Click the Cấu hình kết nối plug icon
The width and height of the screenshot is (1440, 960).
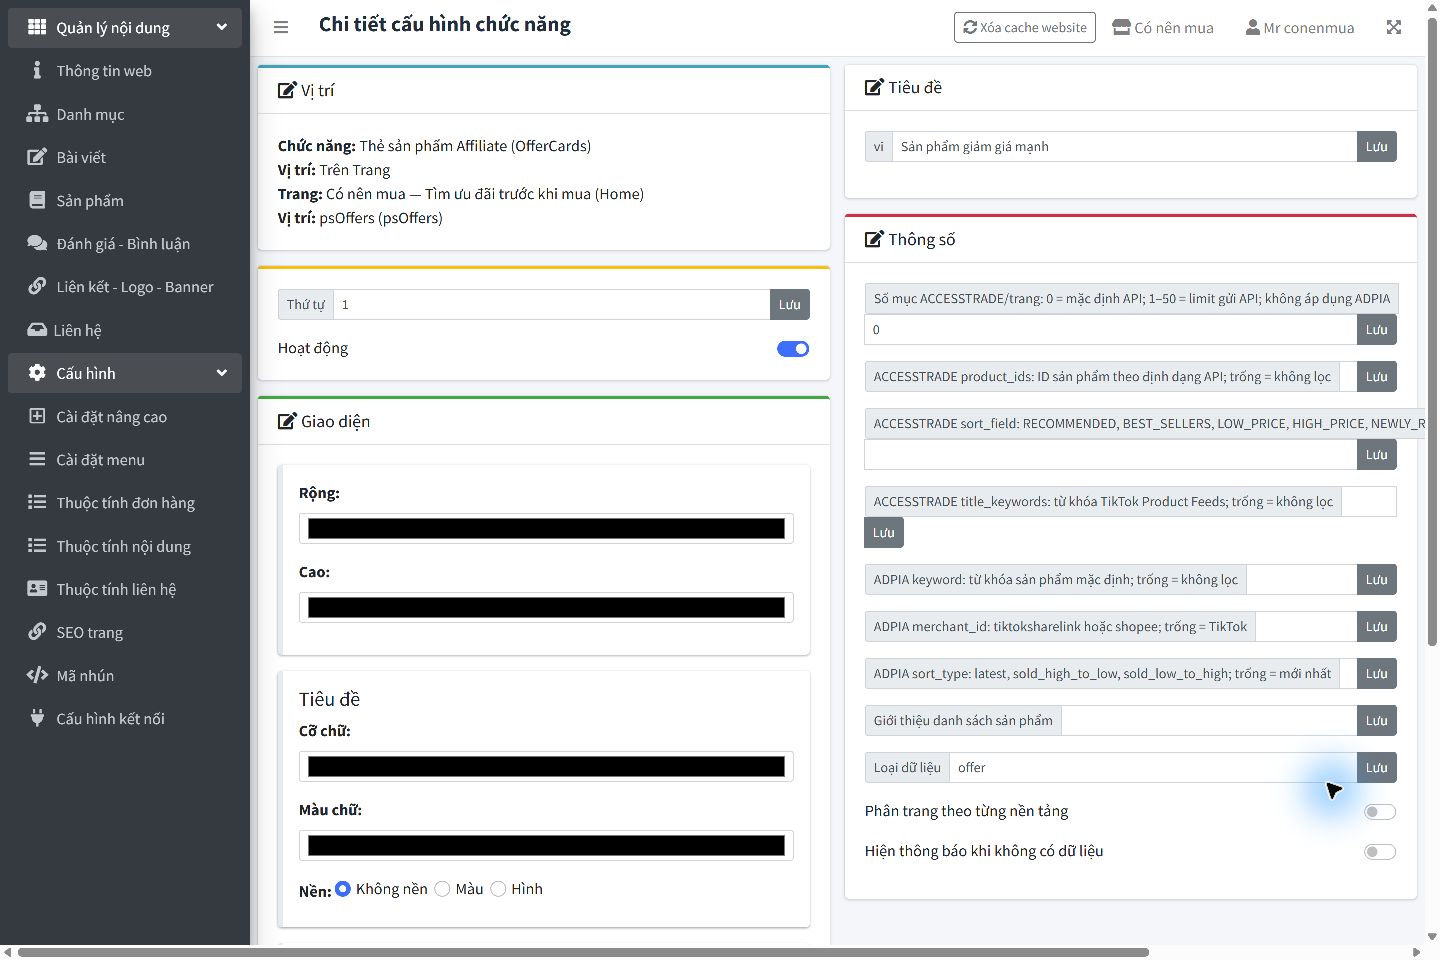tap(37, 718)
